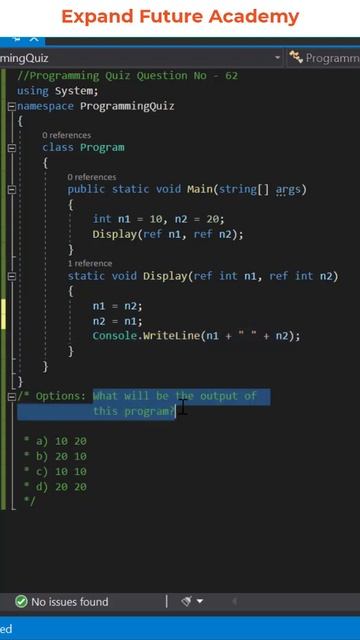Click the Console.WriteLine statement
Viewport: 360px width, 640px height.
[x=196, y=336]
